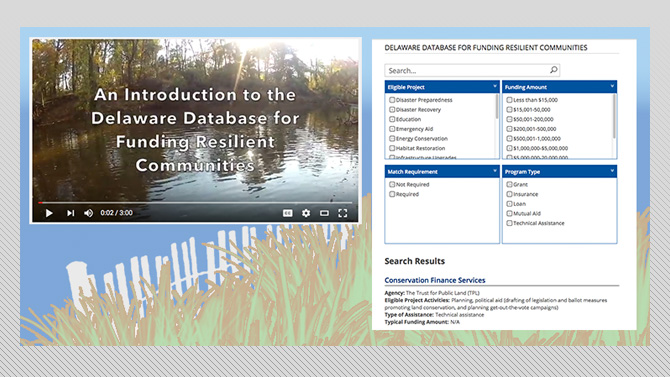Select Less than $15,000 funding amount
Image resolution: width=670 pixels, height=377 pixels.
(x=509, y=100)
